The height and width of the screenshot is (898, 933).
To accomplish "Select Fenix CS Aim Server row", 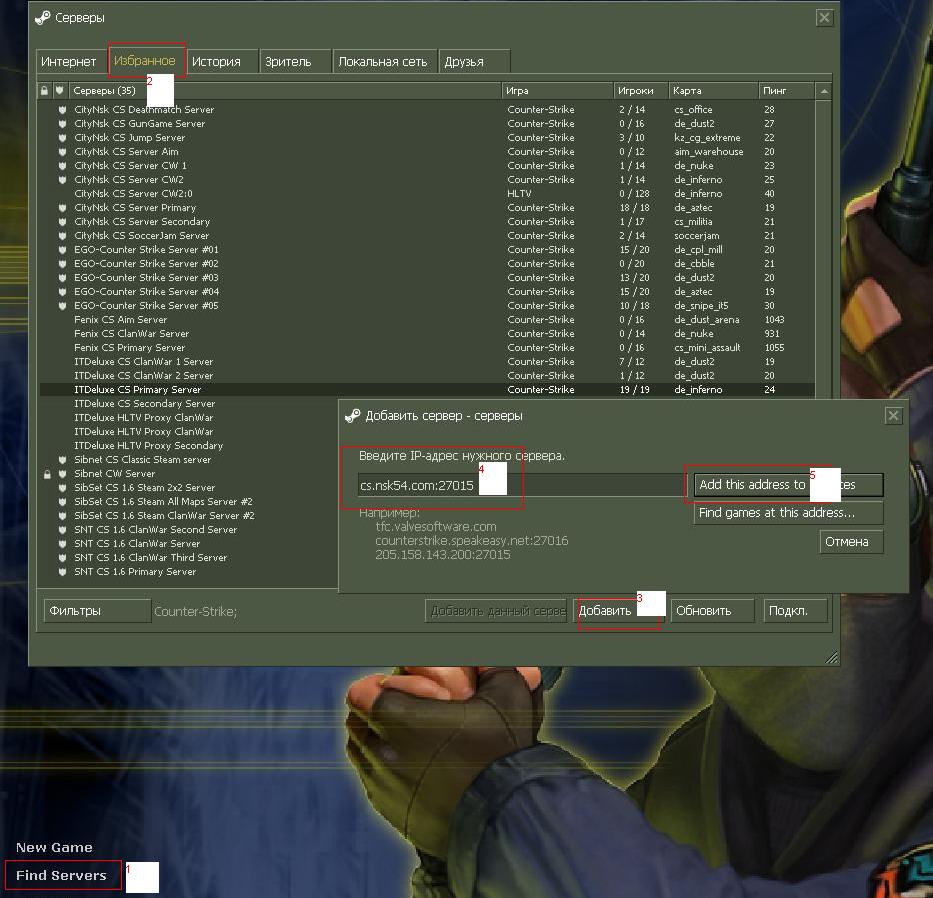I will (x=427, y=320).
